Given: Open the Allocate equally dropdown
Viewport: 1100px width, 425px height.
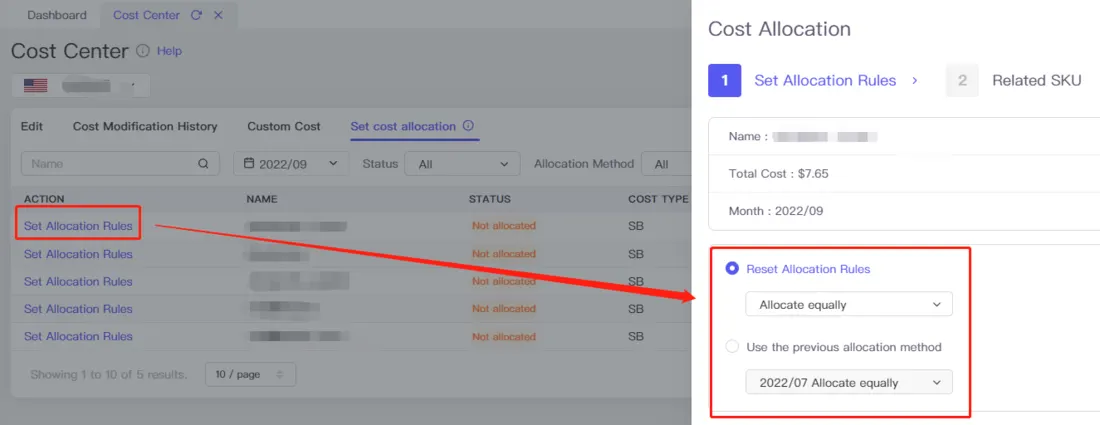Looking at the screenshot, I should (849, 305).
